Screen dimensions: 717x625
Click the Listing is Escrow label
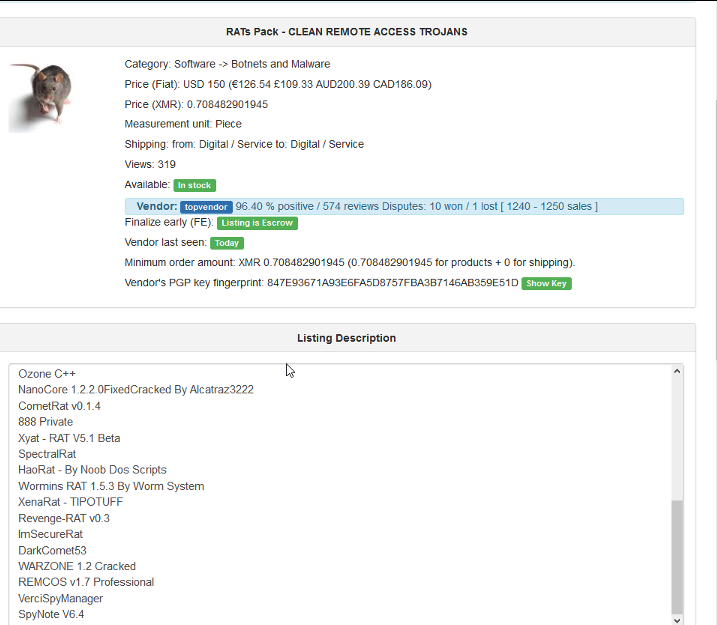pos(257,223)
